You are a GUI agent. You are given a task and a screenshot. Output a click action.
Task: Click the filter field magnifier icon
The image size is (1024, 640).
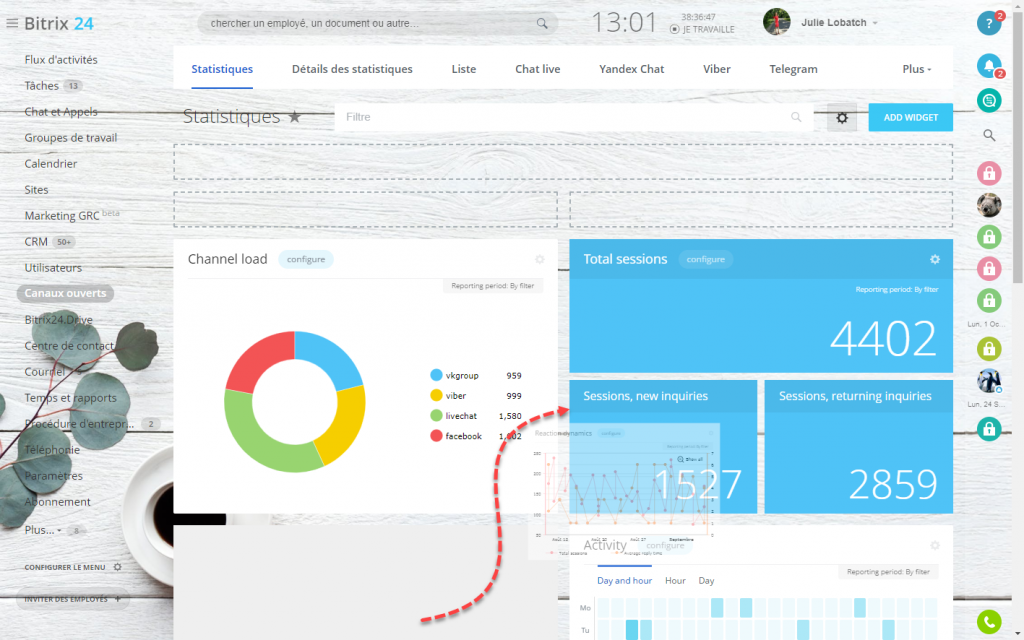coord(796,117)
